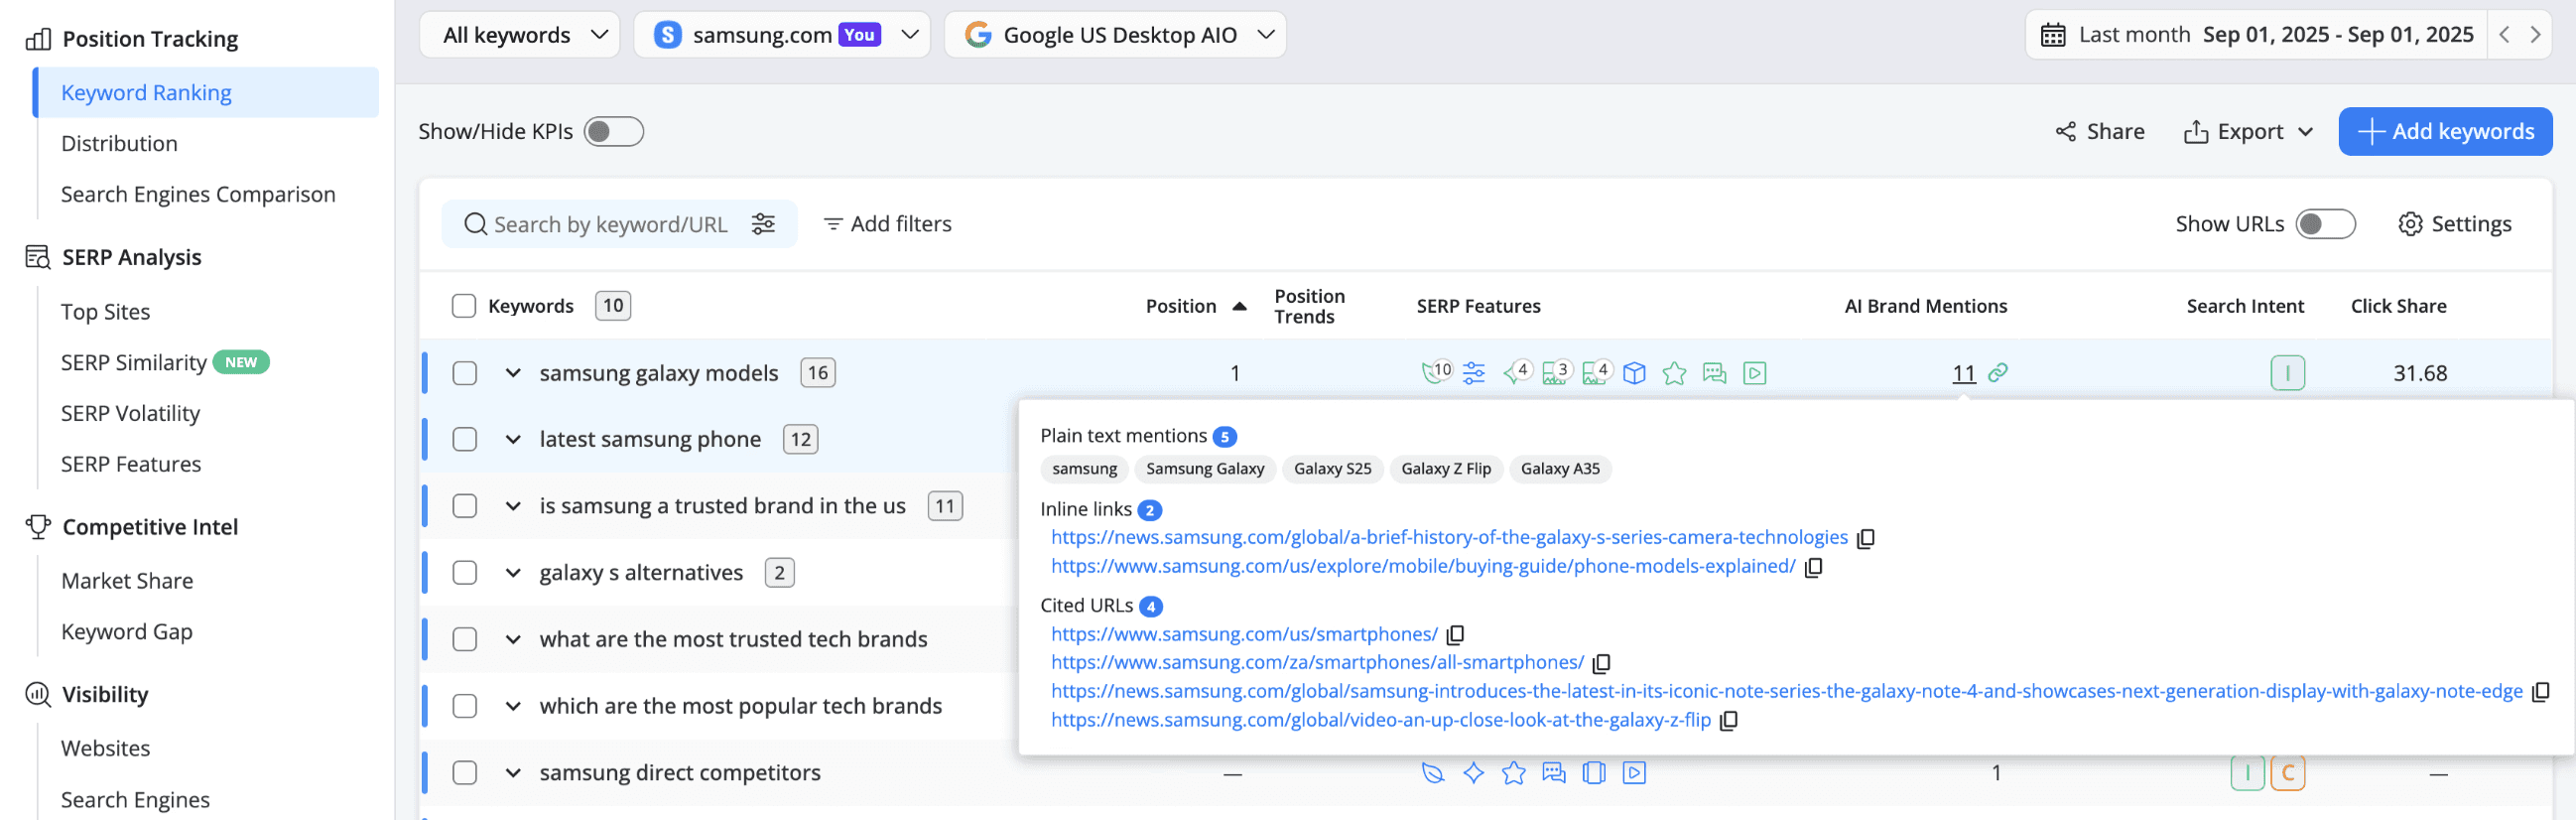
Task: Click the video icon for samsung direct competitors
Action: [1634, 773]
